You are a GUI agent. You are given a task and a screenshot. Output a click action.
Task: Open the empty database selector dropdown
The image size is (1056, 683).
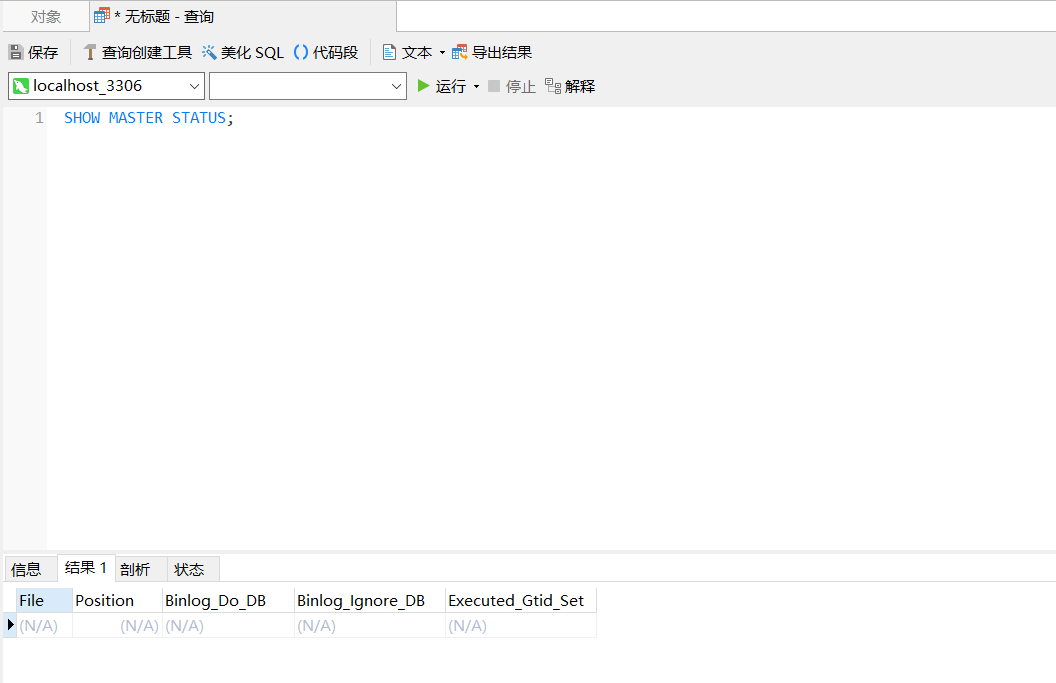coord(396,87)
